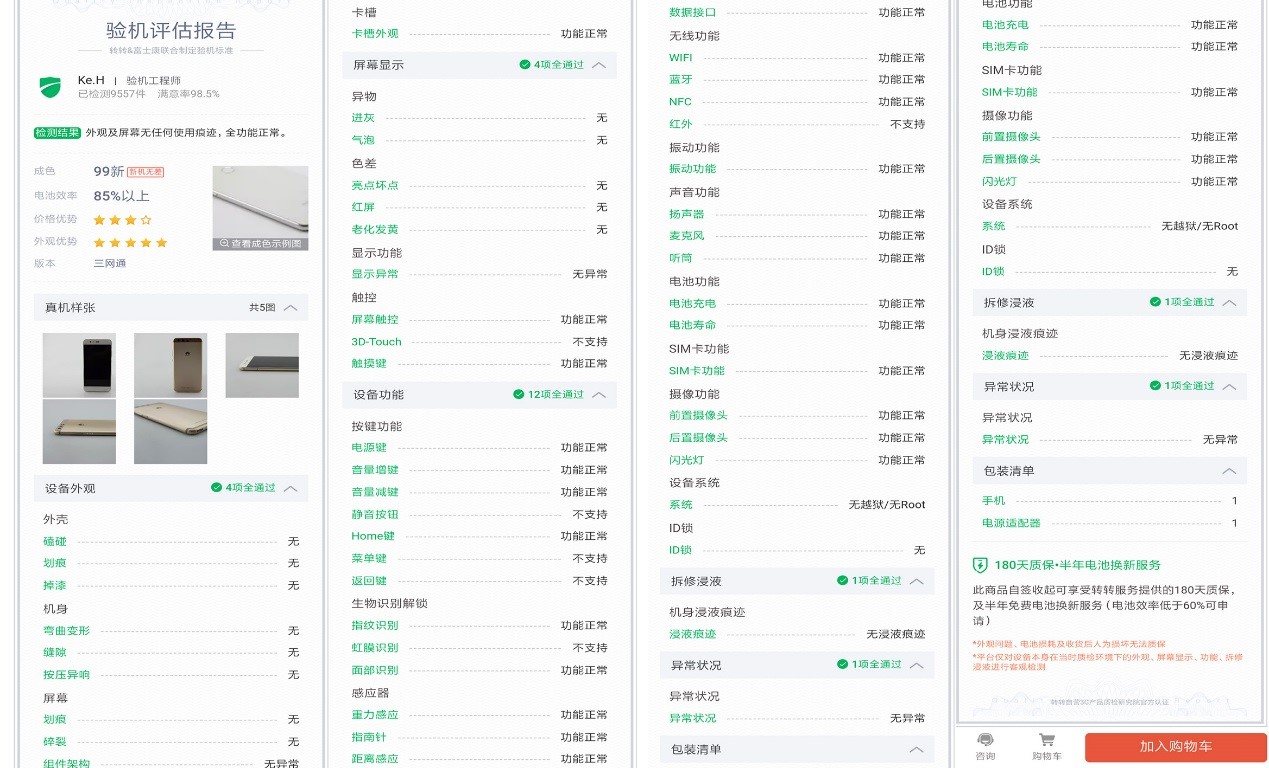The width and height of the screenshot is (1269, 768).
Task: Collapse the 设备外观 section
Action: coord(292,488)
